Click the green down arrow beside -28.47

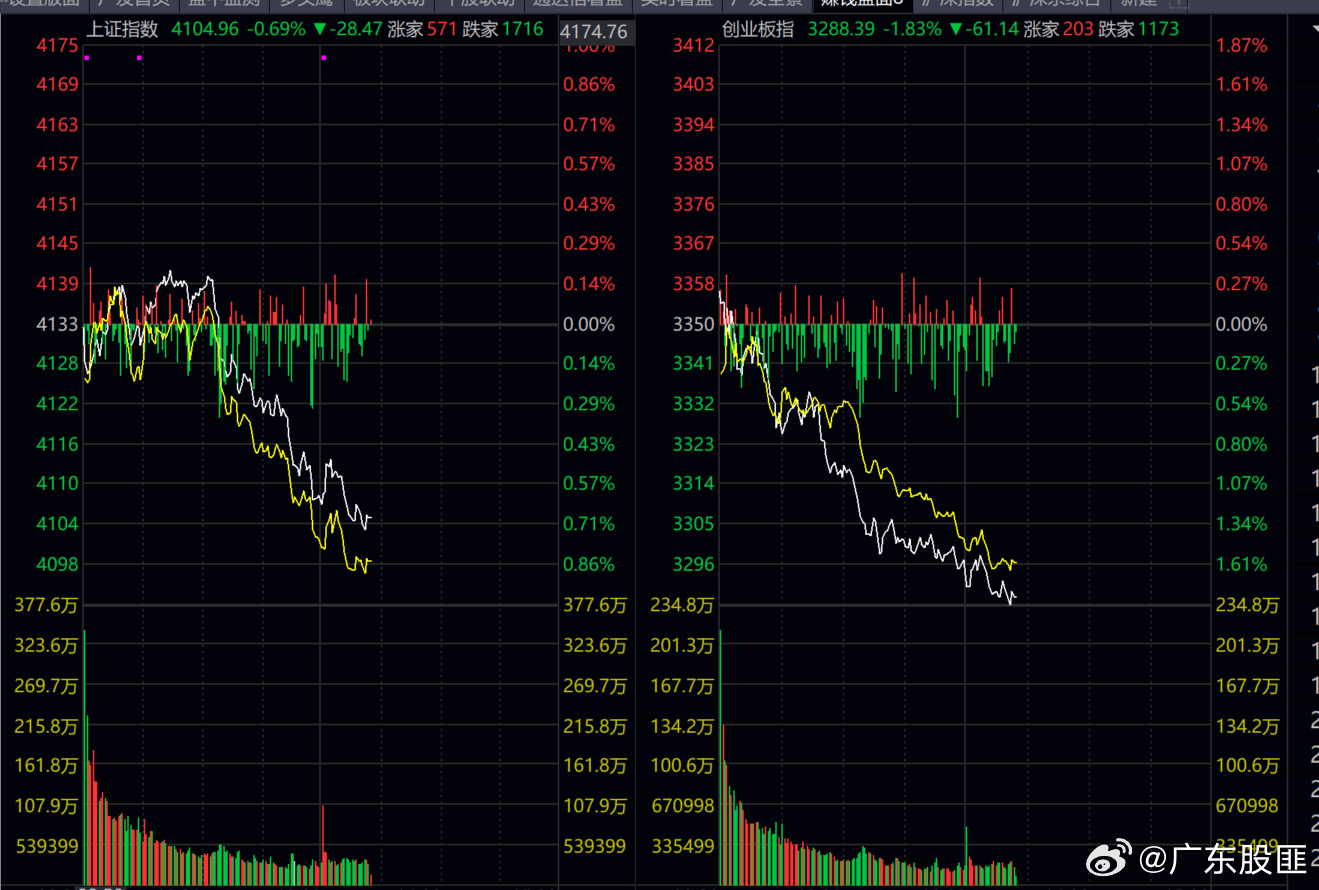[320, 30]
